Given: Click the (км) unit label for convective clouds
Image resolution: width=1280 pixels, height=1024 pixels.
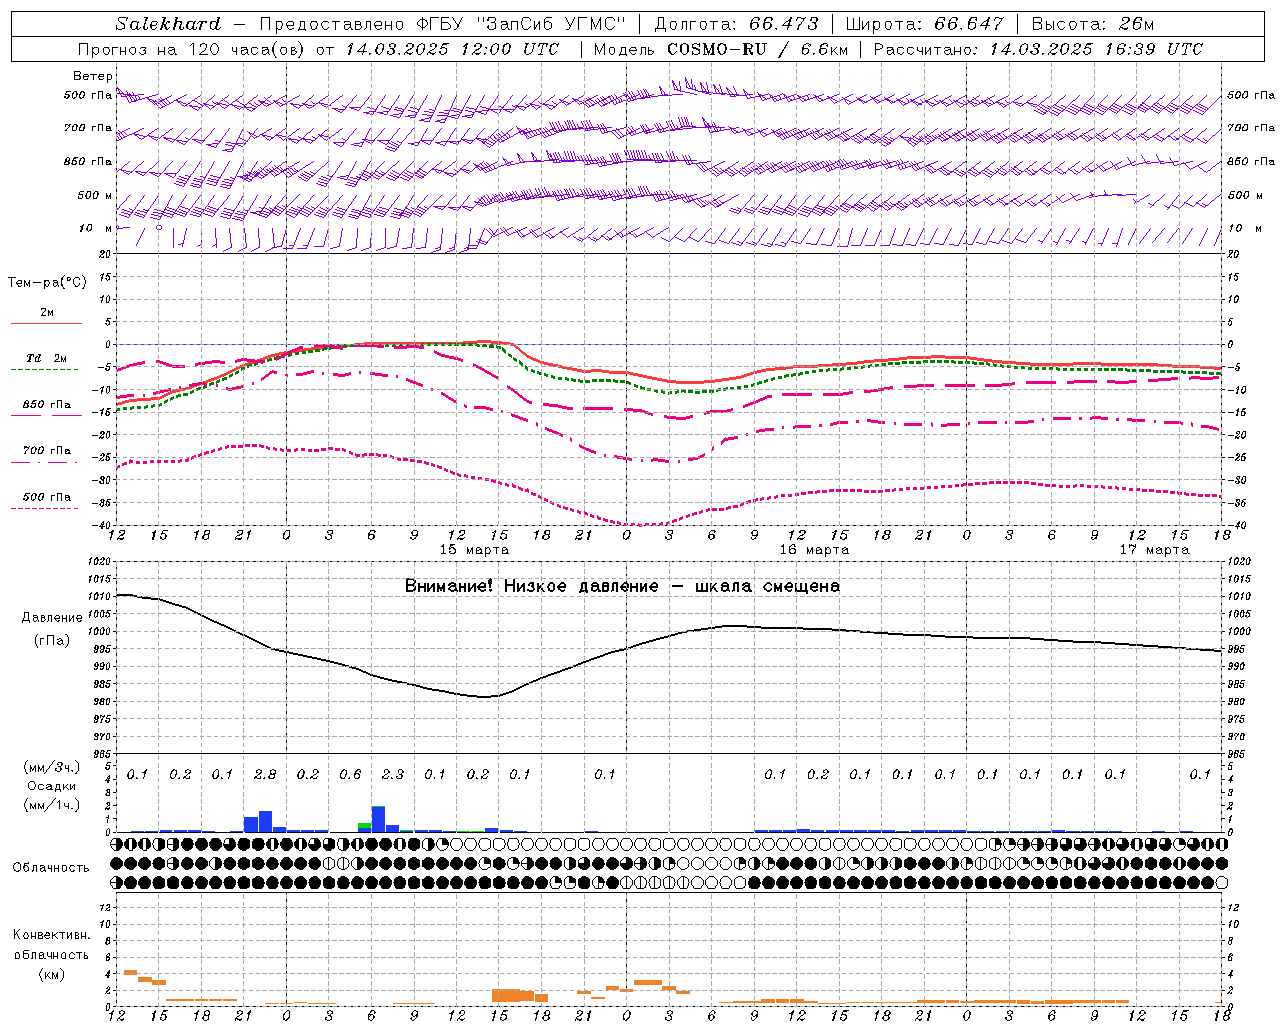Looking at the screenshot, I should click(52, 974).
